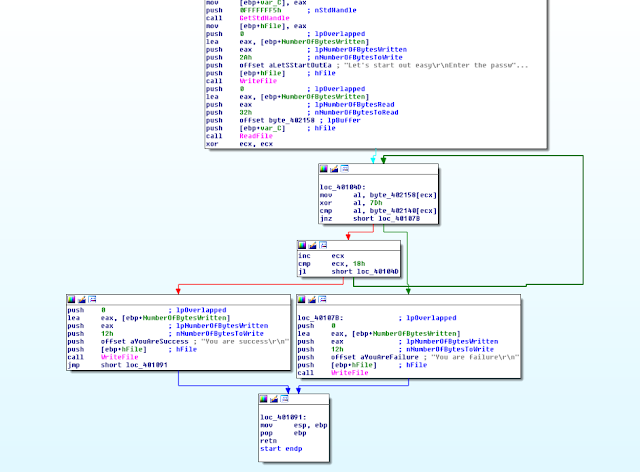Image resolution: width=640 pixels, height=472 pixels.
Task: Select WriteFile call in the success block
Action: click(x=119, y=357)
